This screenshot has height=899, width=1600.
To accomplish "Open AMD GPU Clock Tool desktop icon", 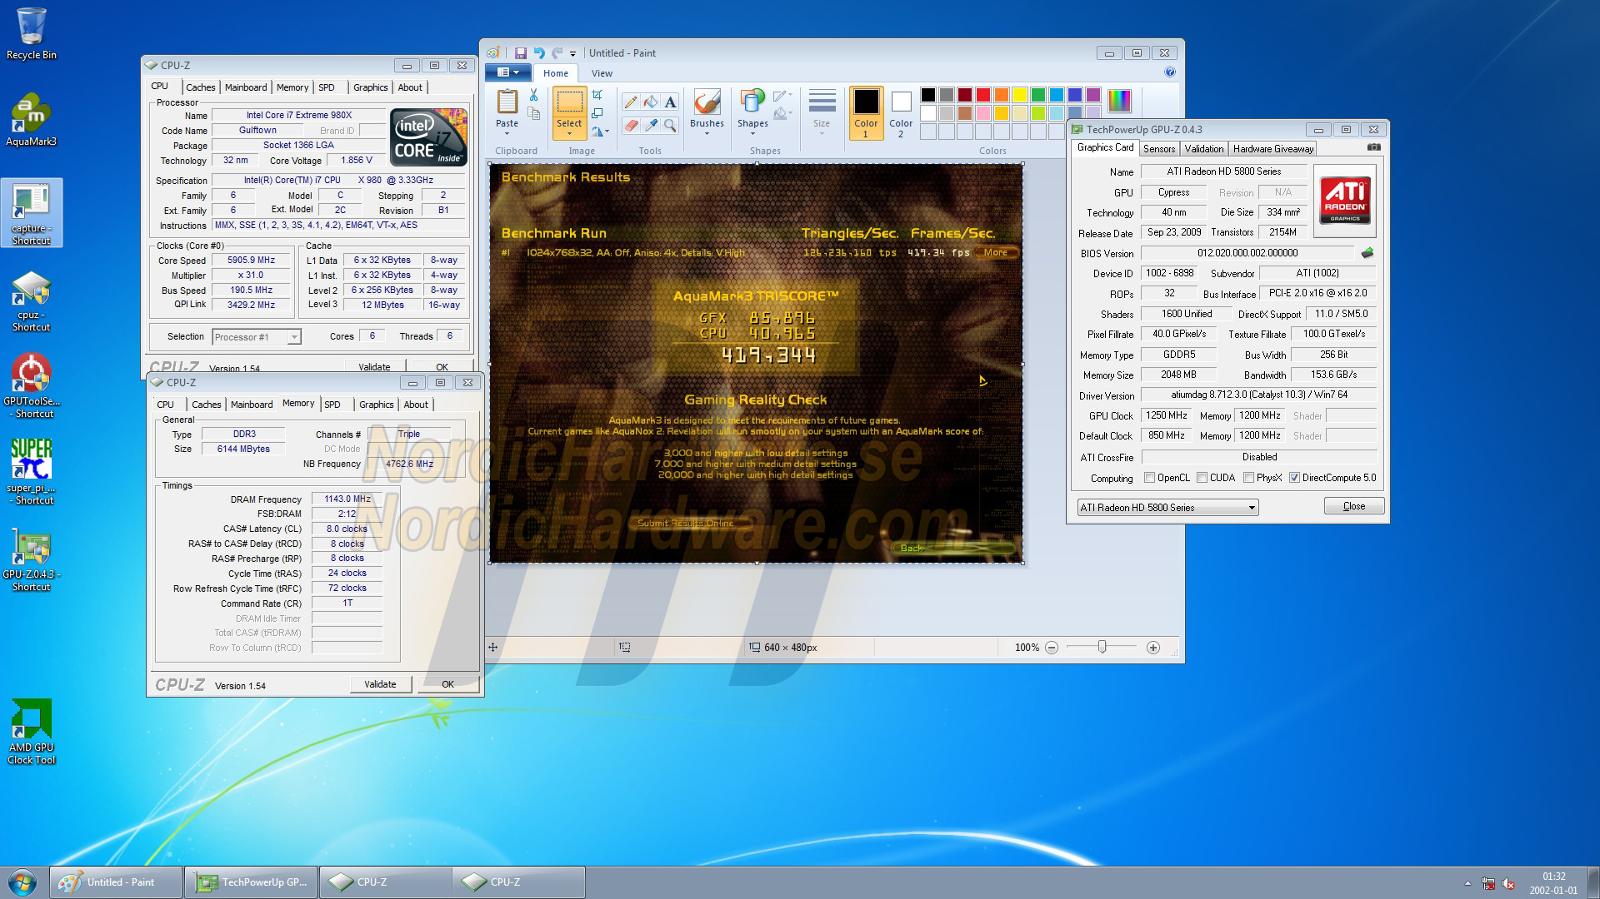I will [31, 732].
